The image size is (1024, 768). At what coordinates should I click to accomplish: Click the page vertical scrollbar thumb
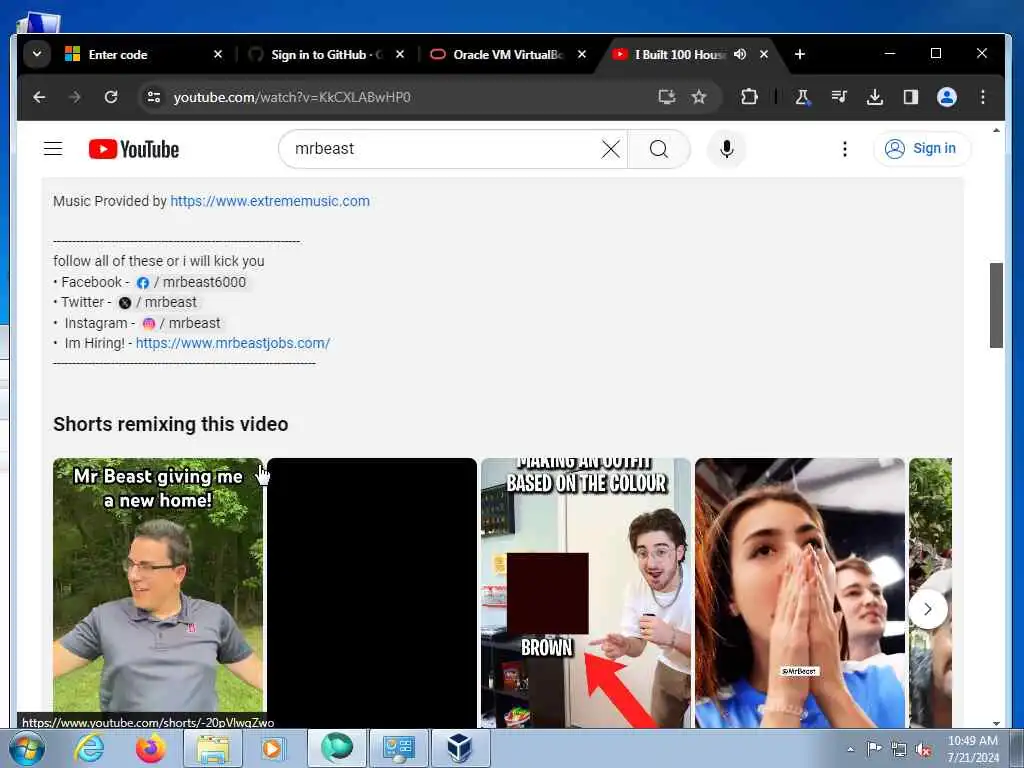996,305
